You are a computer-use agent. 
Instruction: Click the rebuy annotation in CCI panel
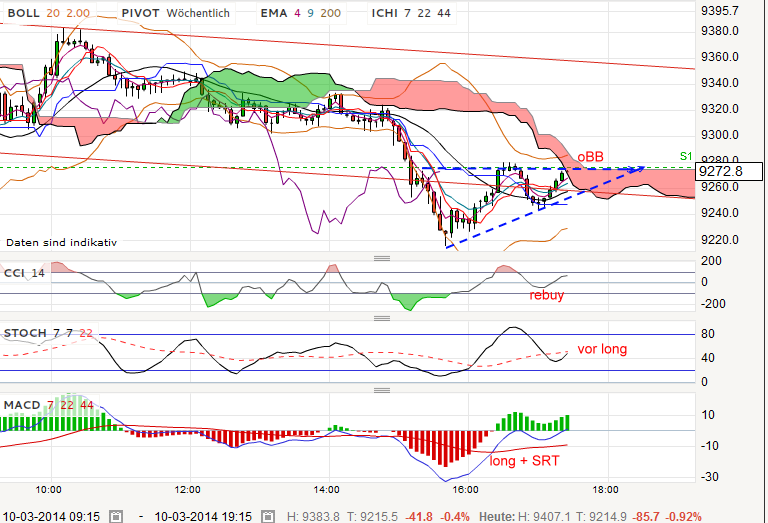pos(547,295)
